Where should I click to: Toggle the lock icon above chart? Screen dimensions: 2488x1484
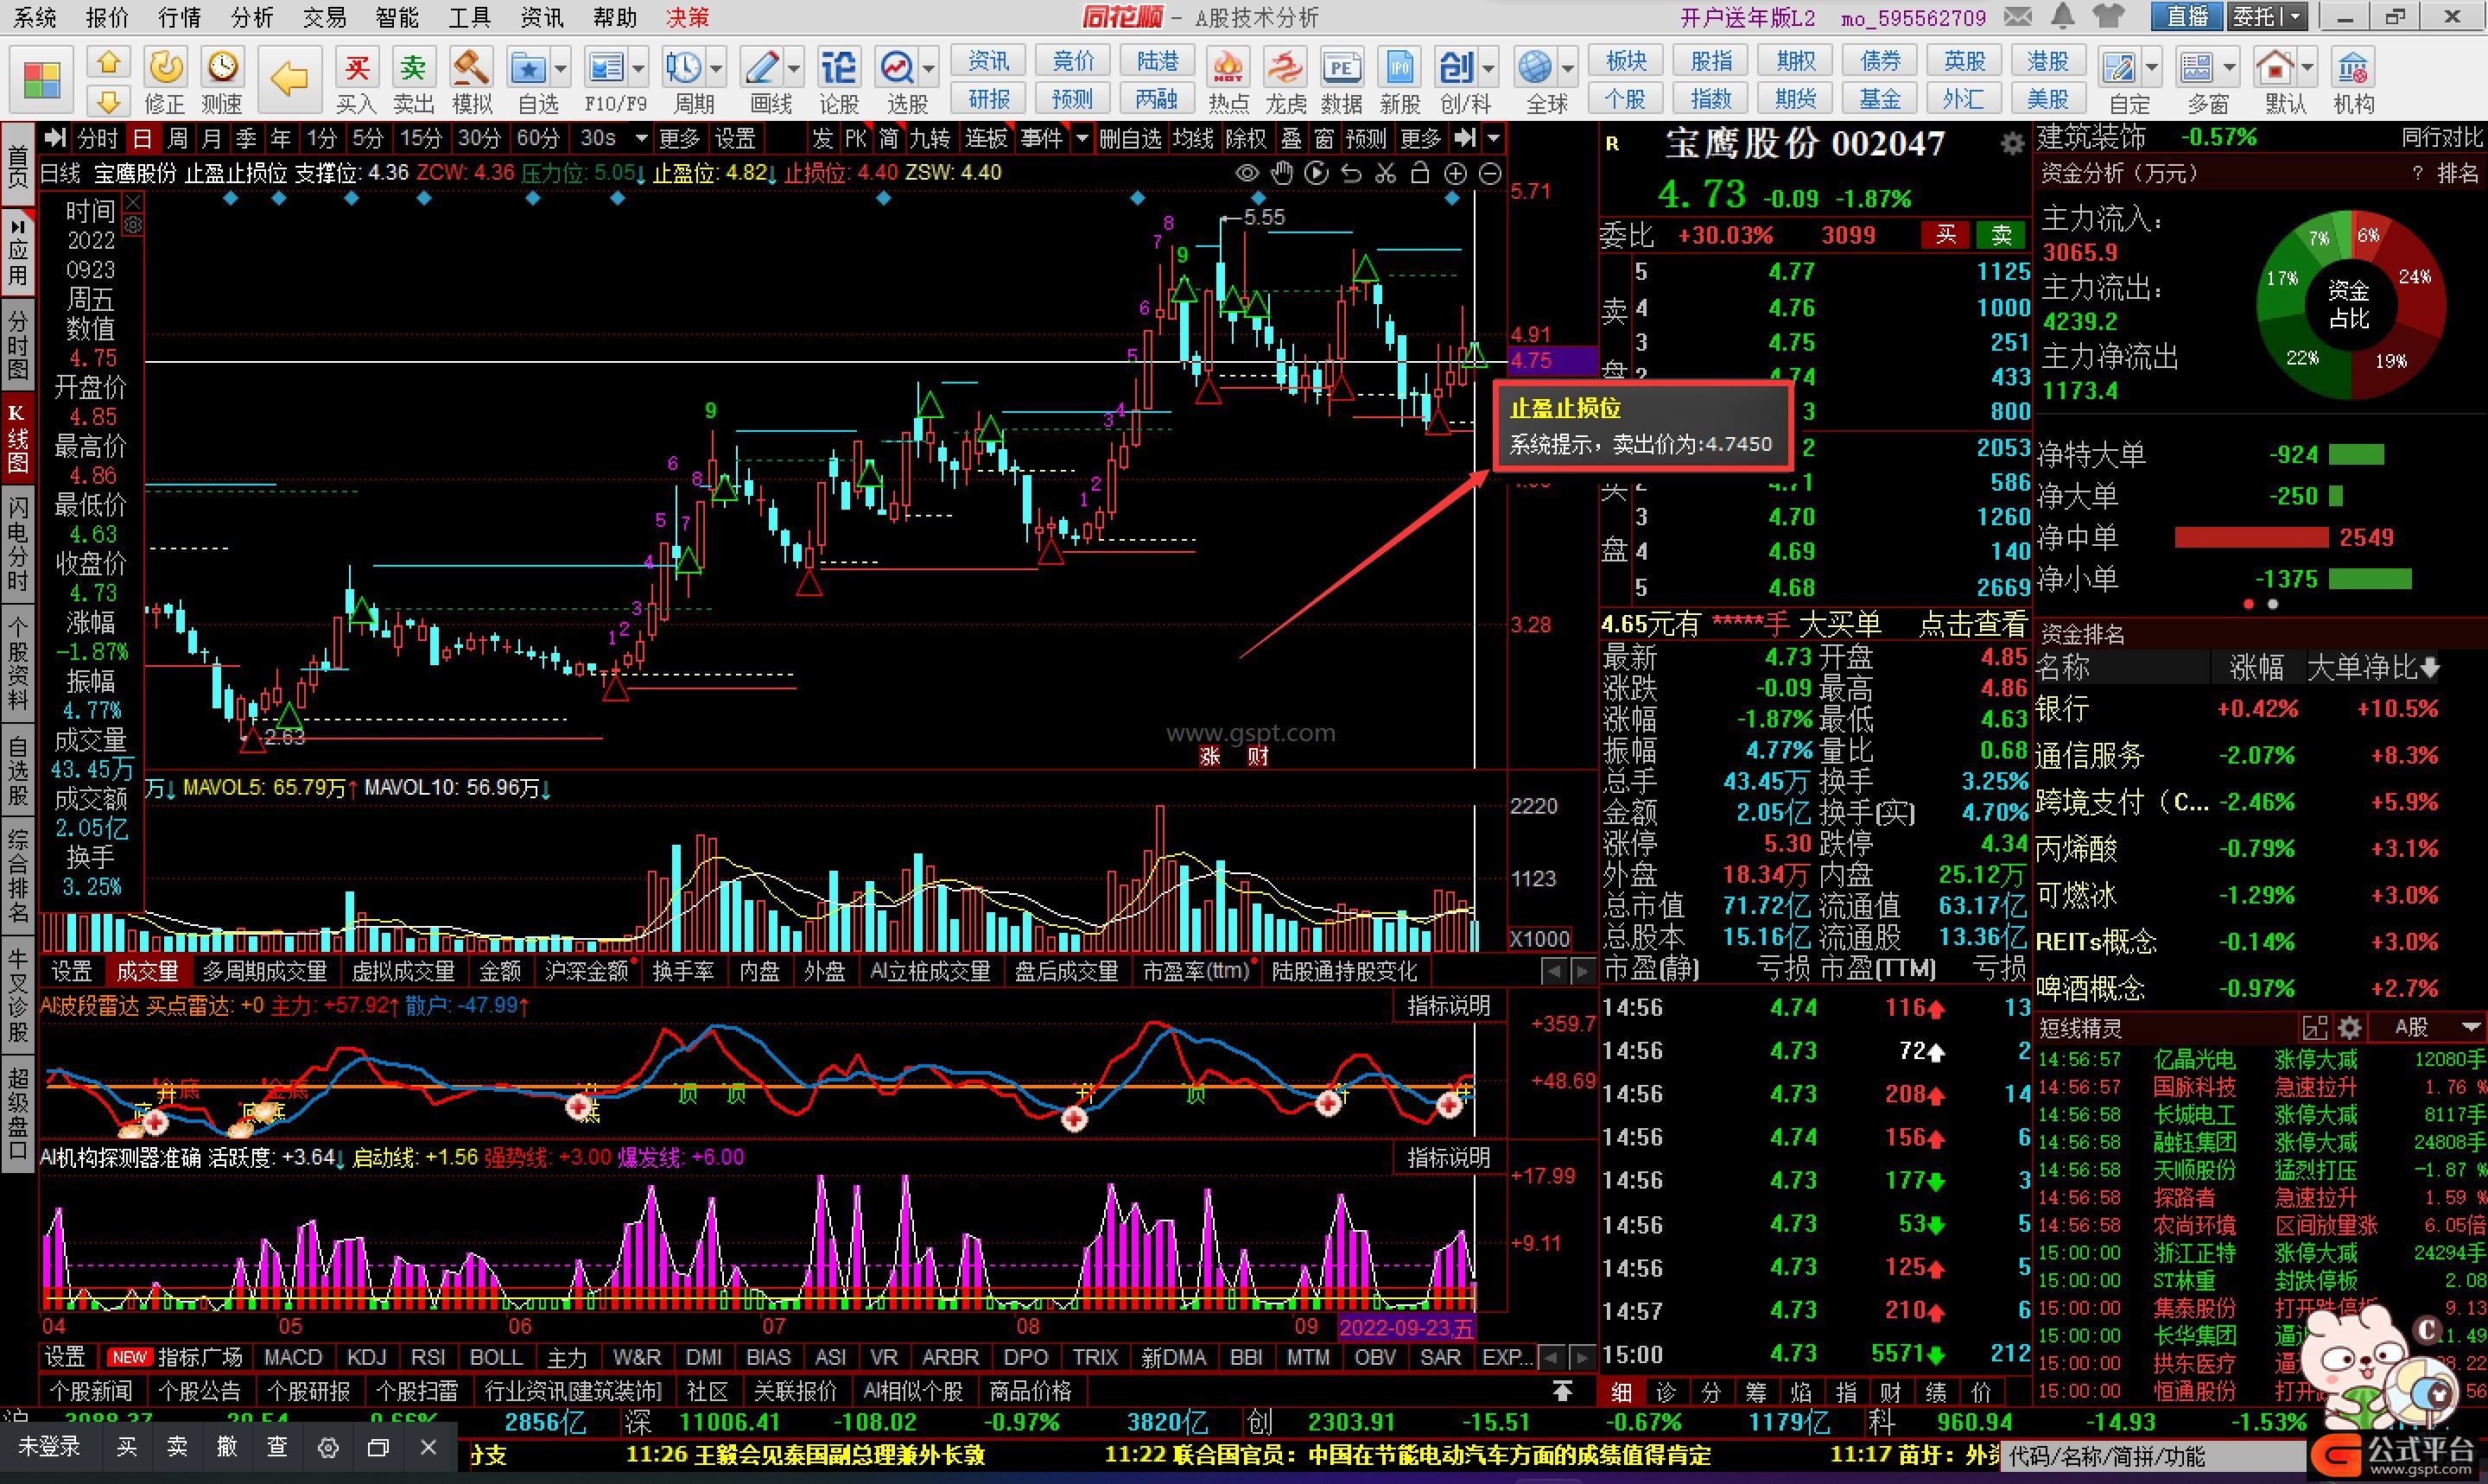tap(1420, 173)
